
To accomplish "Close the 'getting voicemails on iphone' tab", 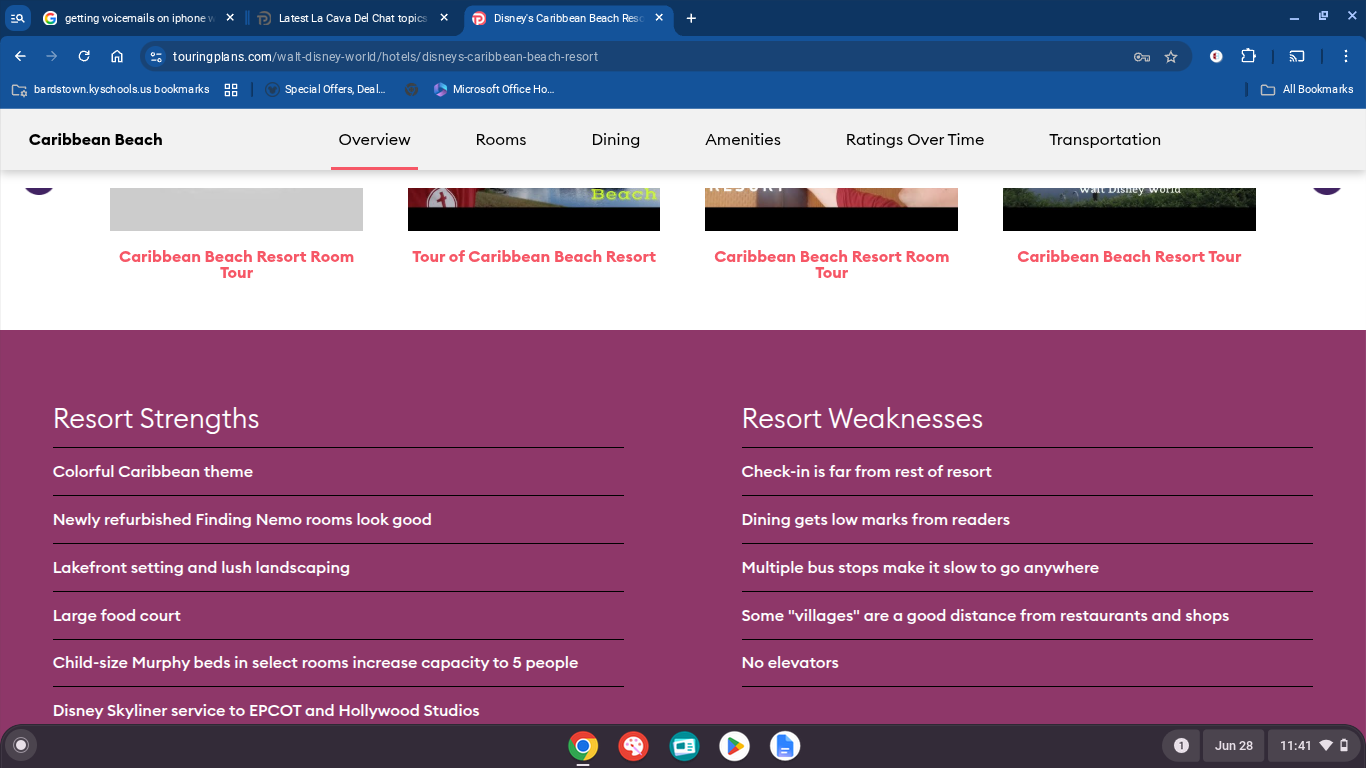I will click(x=230, y=18).
